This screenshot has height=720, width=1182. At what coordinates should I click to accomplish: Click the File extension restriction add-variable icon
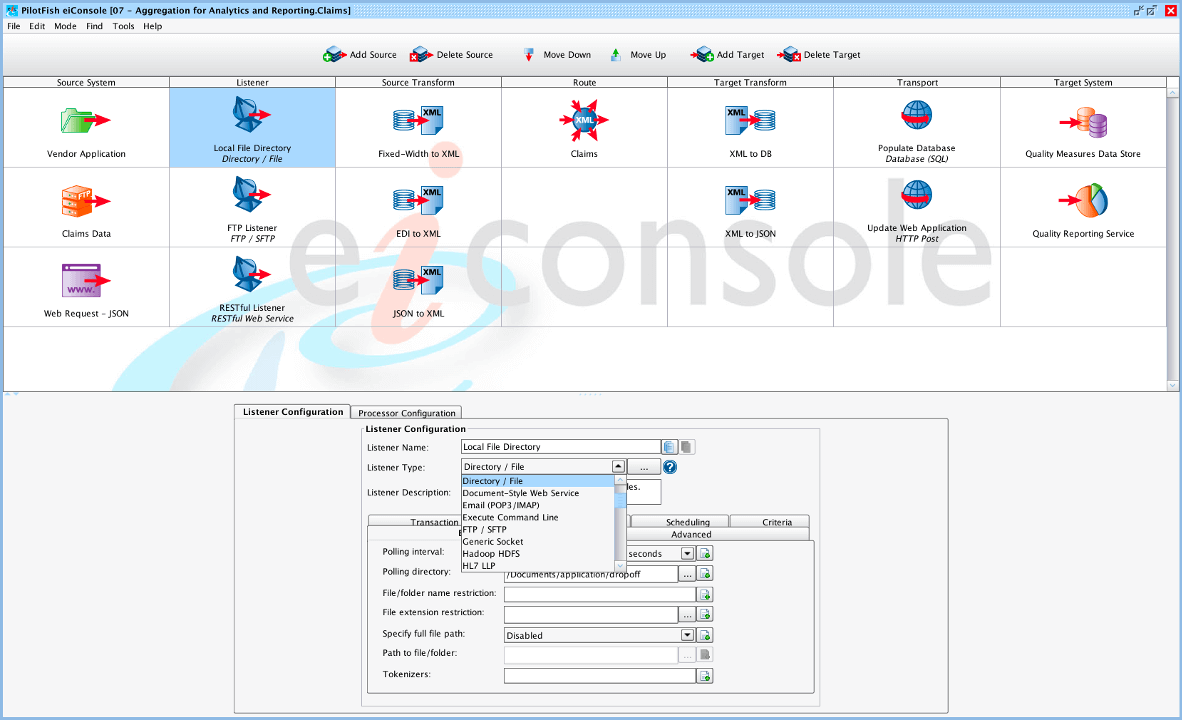(705, 614)
